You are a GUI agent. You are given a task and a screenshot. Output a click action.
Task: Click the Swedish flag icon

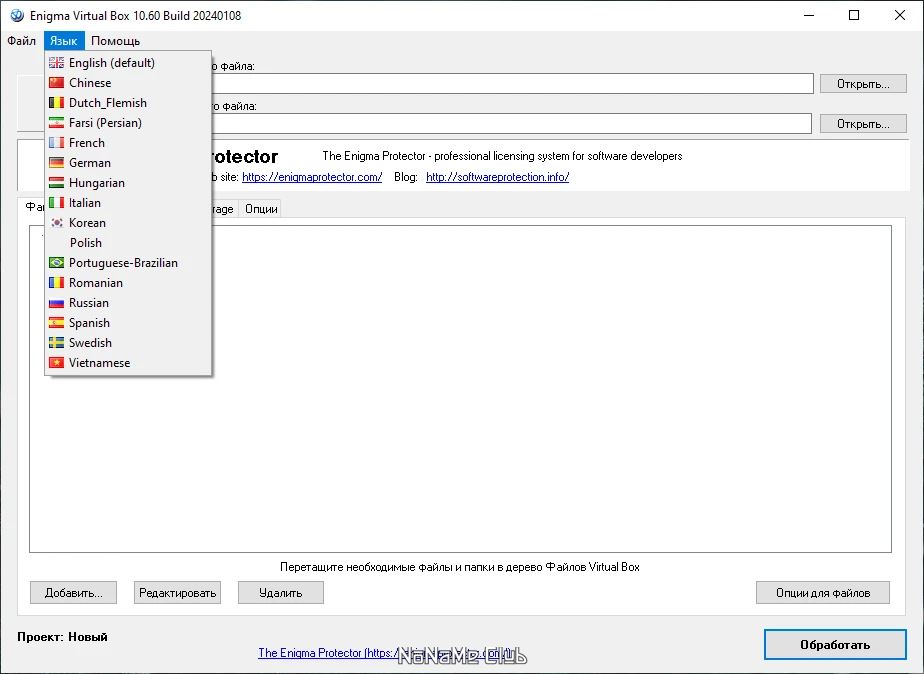point(57,343)
